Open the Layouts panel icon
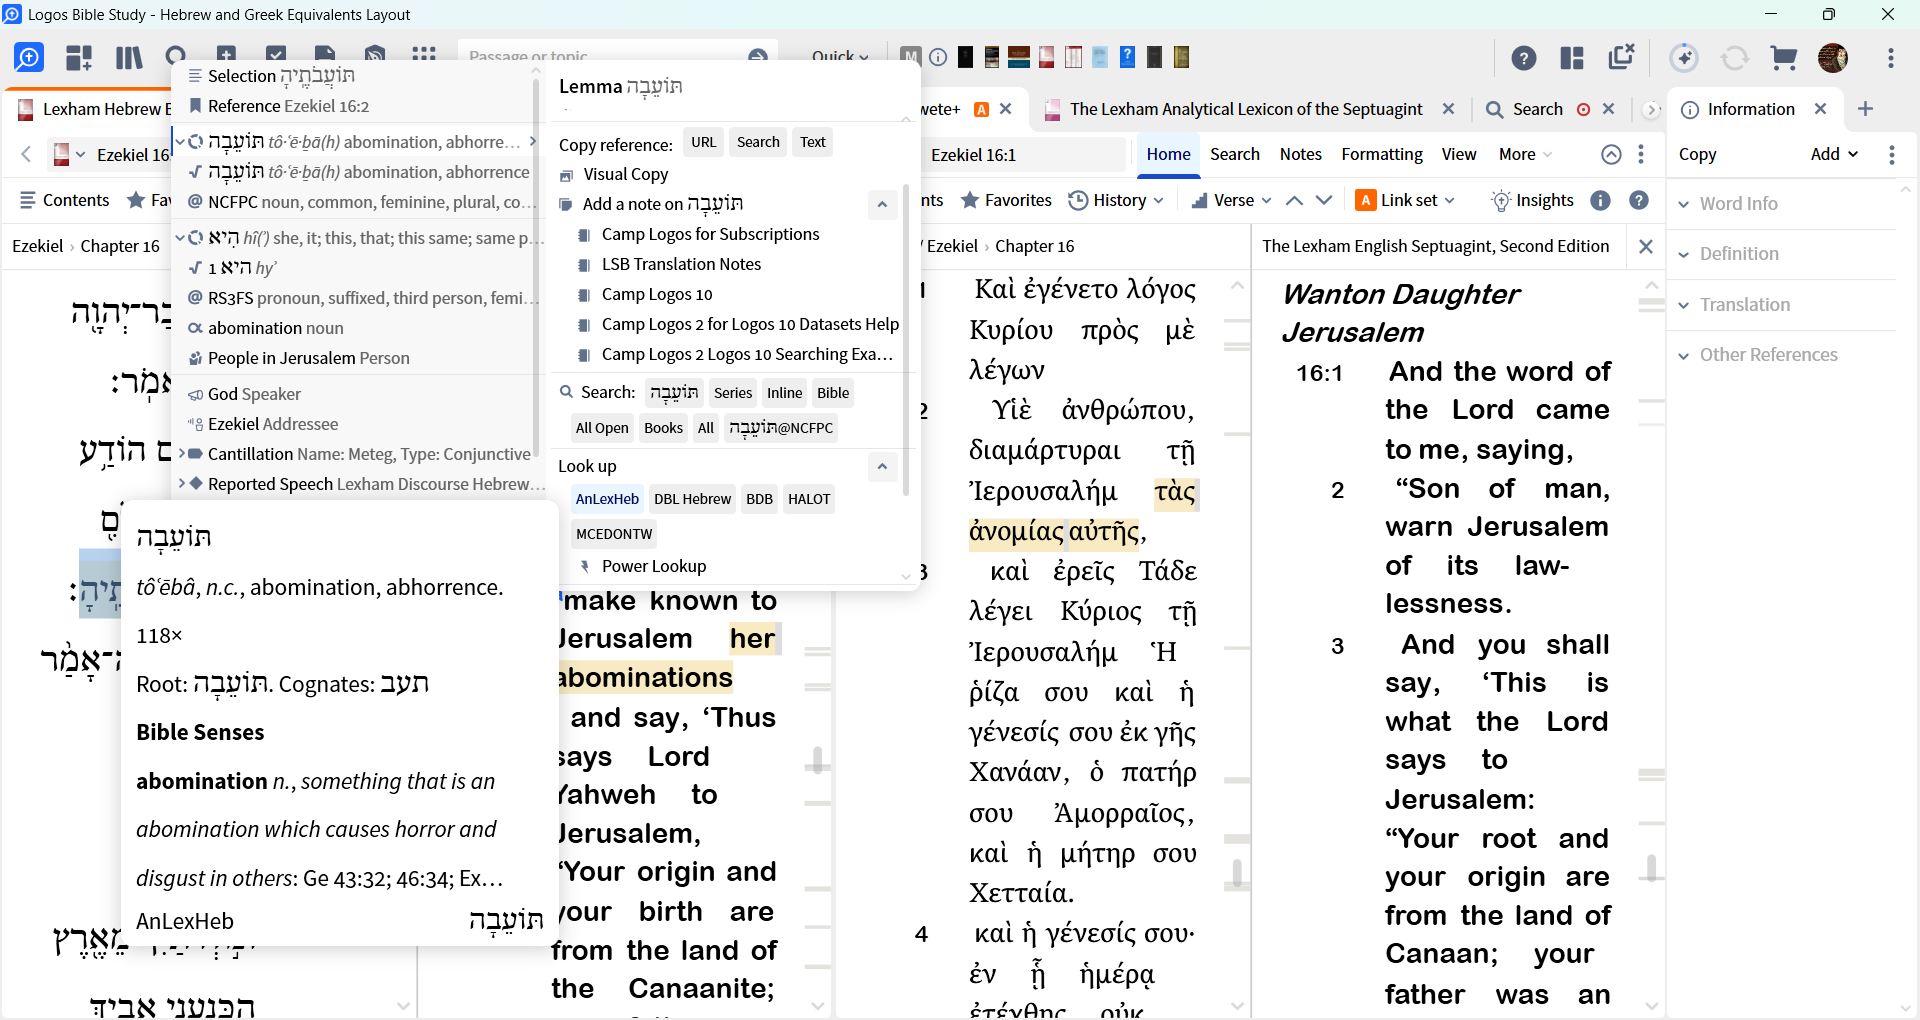The width and height of the screenshot is (1920, 1020). (1572, 58)
